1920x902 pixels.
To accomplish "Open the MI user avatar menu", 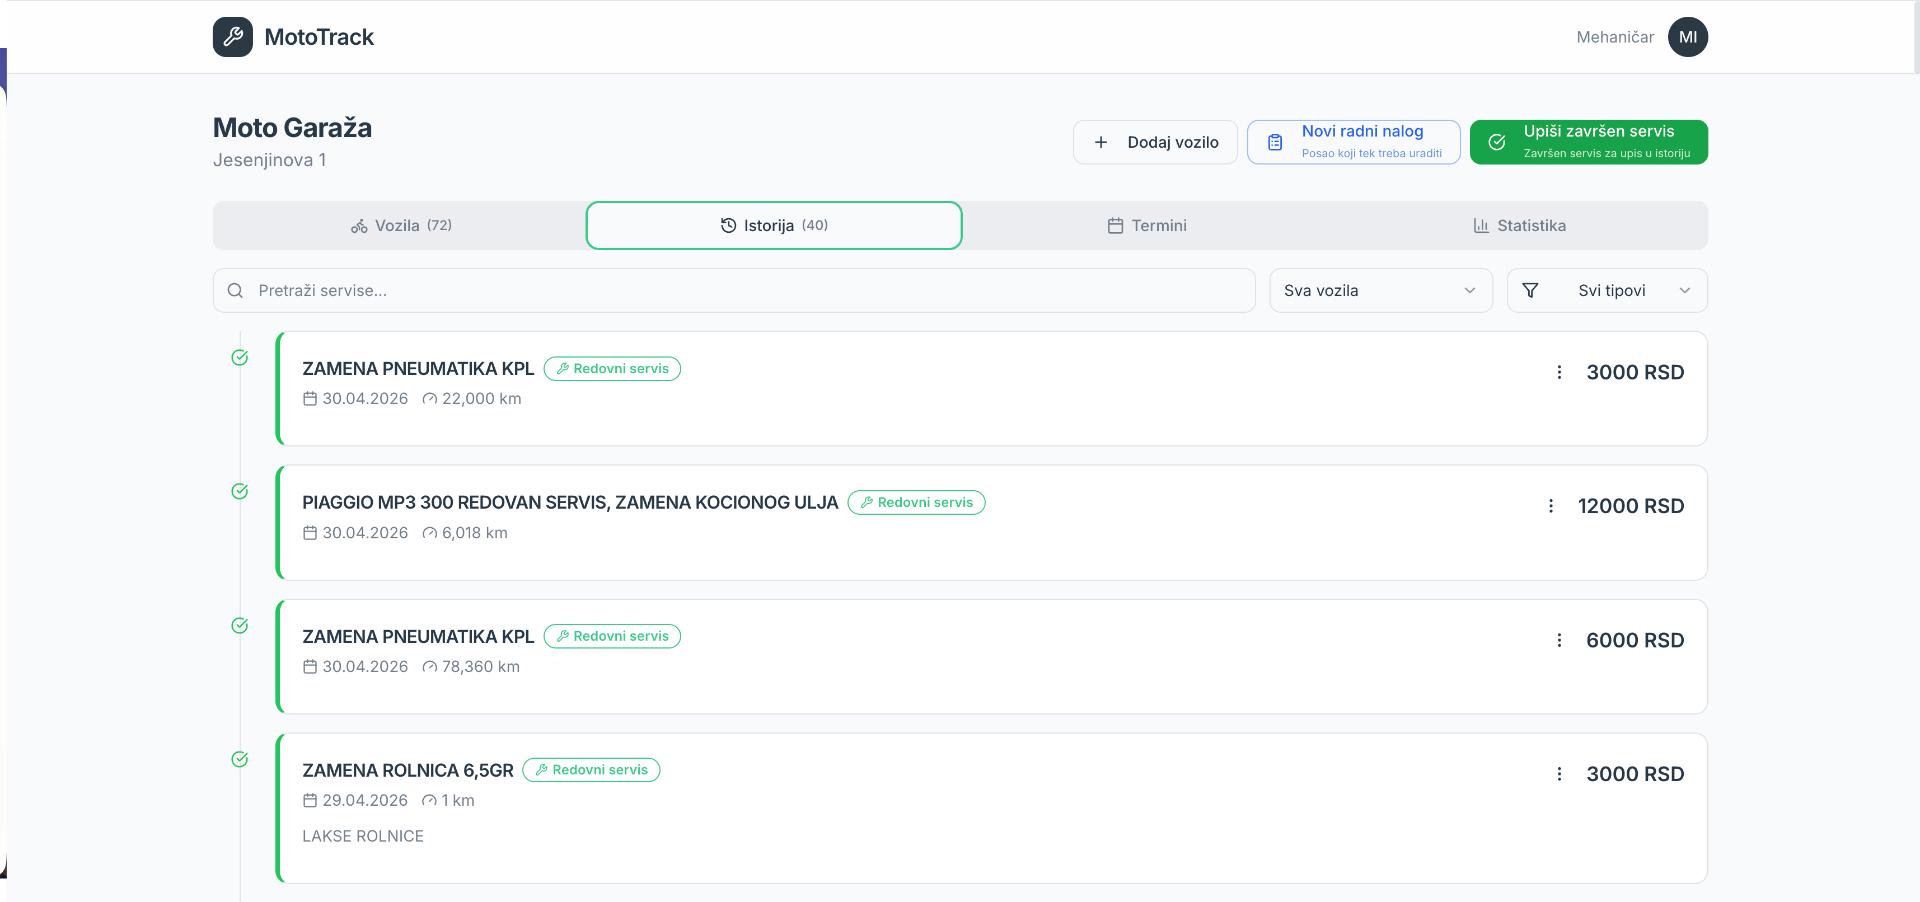I will [x=1688, y=37].
